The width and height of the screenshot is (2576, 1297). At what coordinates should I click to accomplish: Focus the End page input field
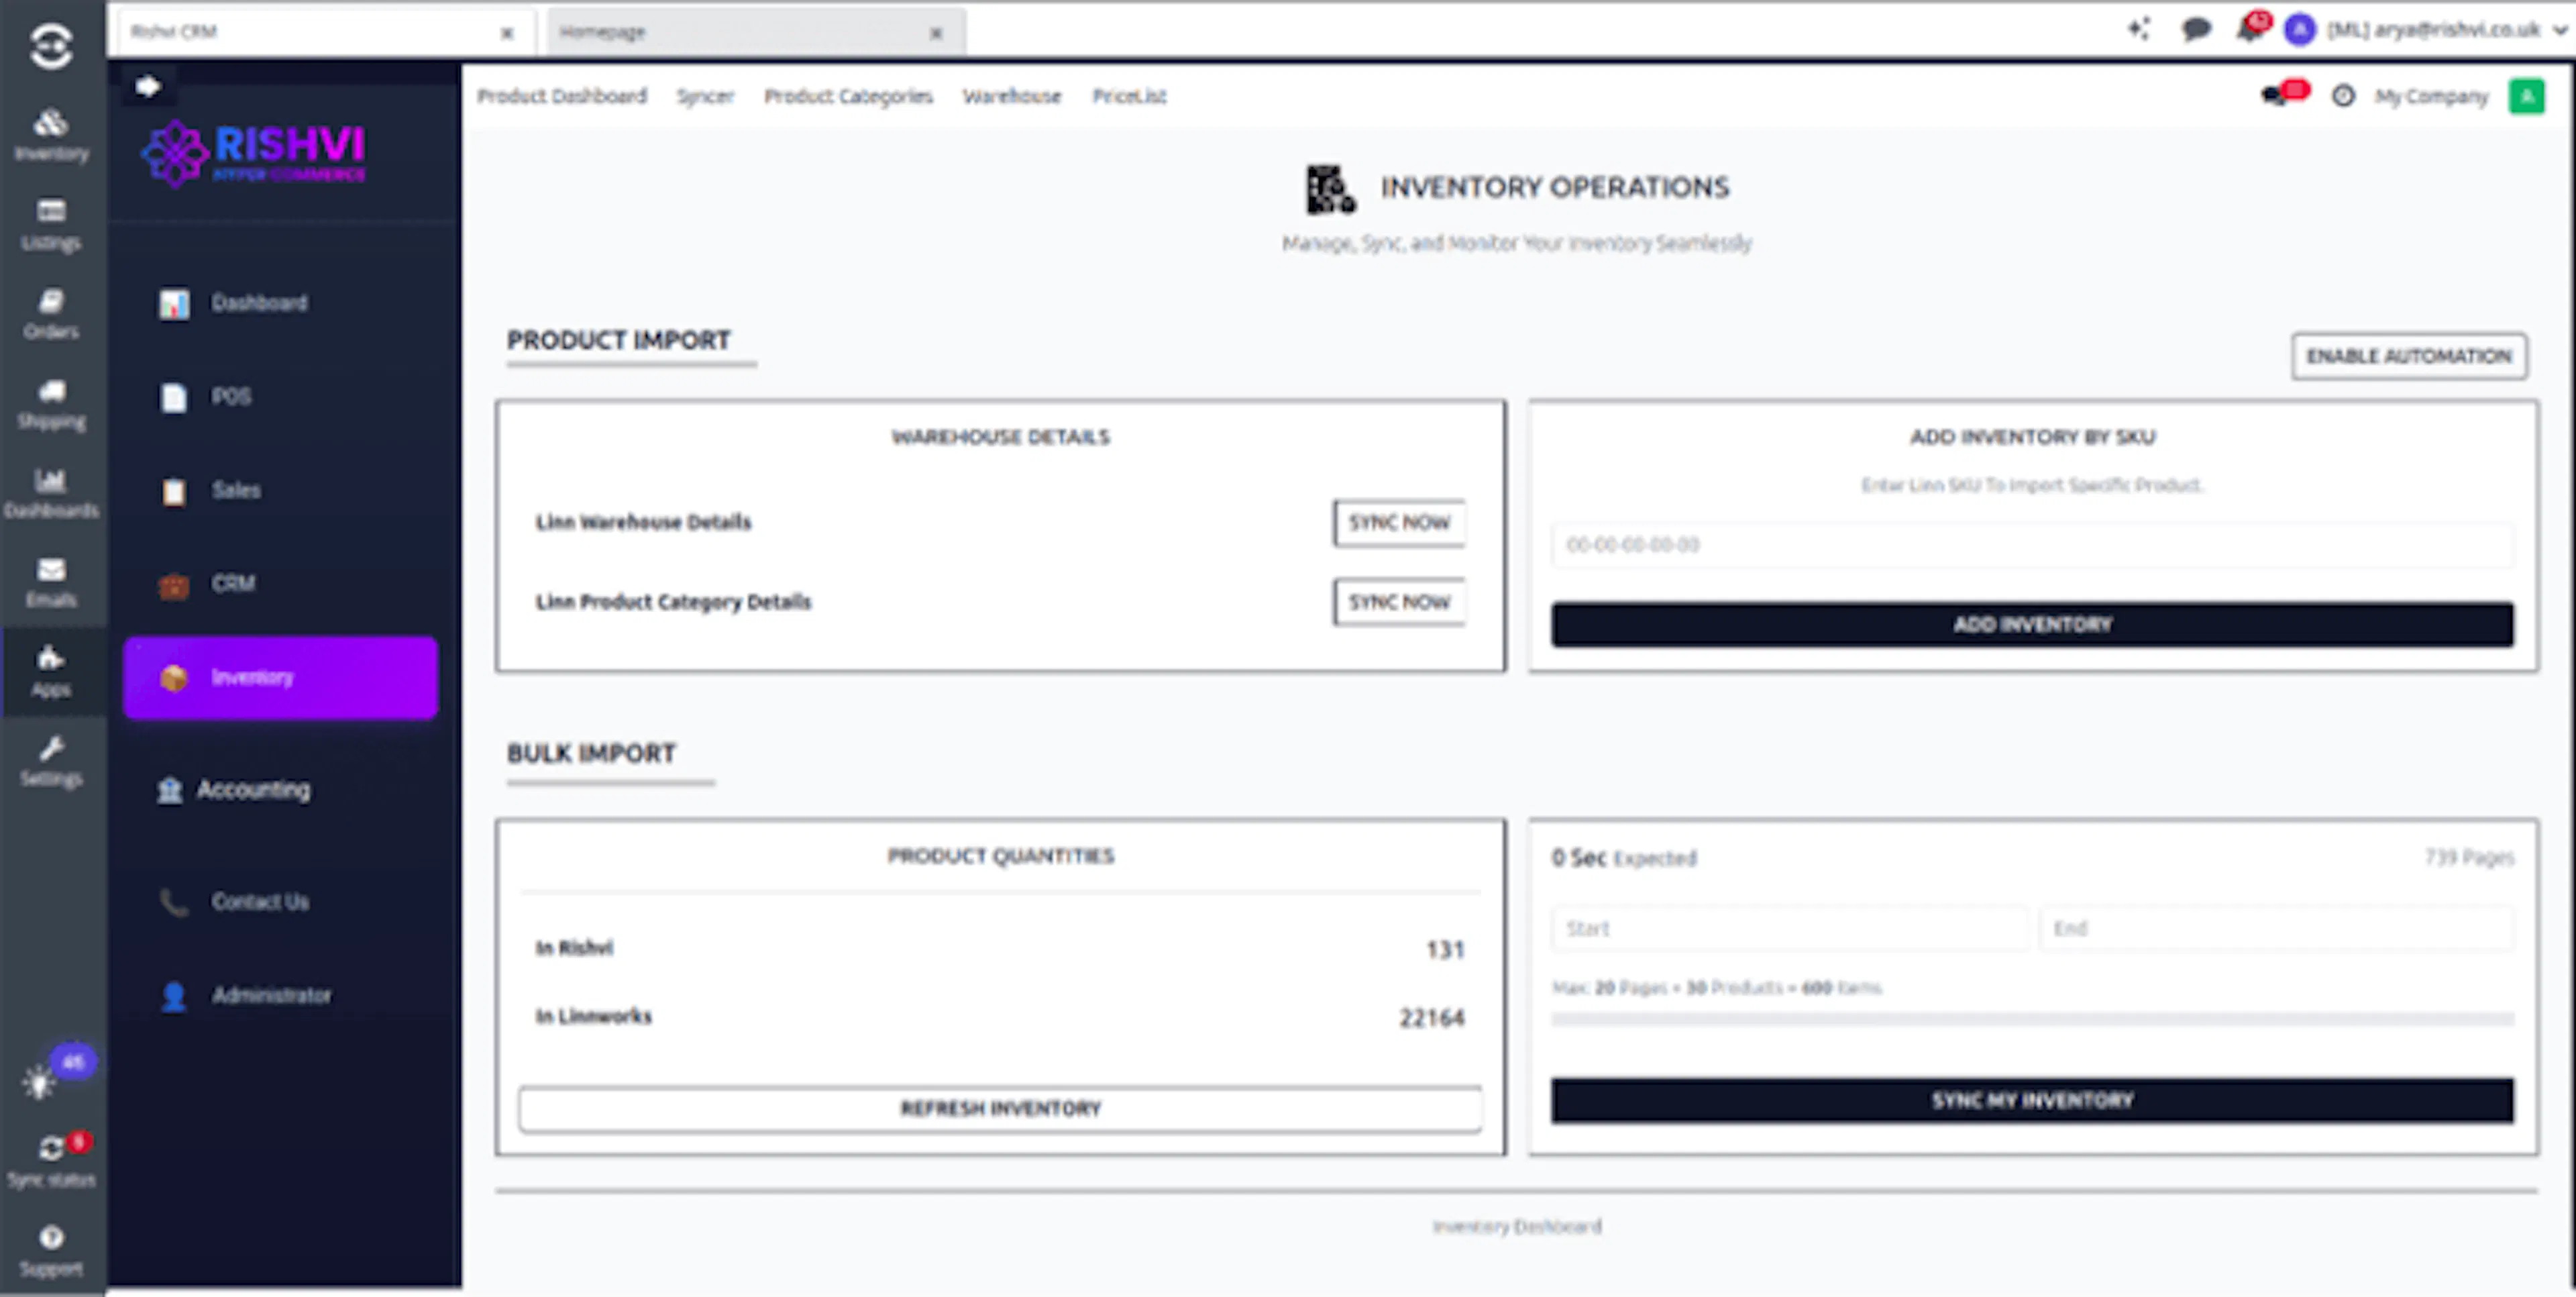tap(2277, 928)
